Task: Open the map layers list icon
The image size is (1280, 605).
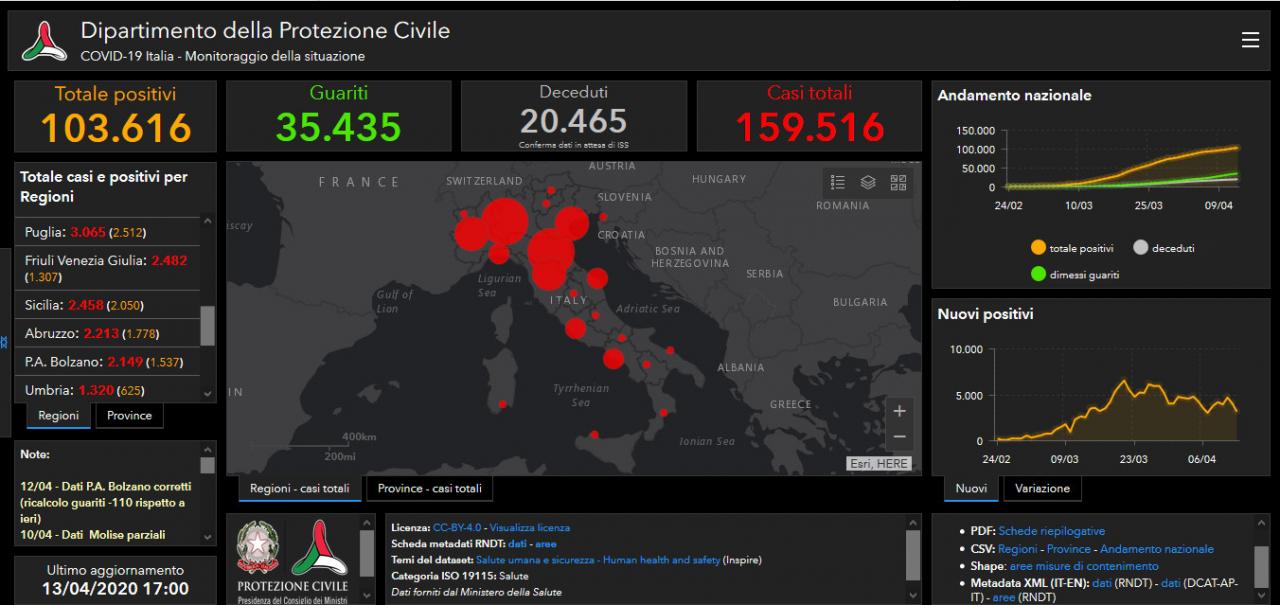Action: [868, 182]
